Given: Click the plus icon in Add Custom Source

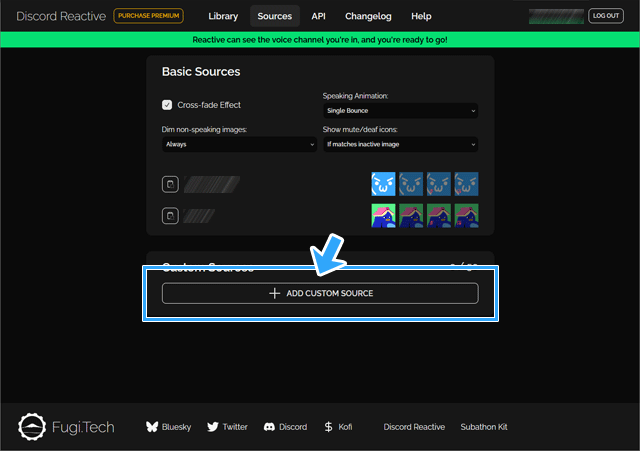Looking at the screenshot, I should point(275,293).
